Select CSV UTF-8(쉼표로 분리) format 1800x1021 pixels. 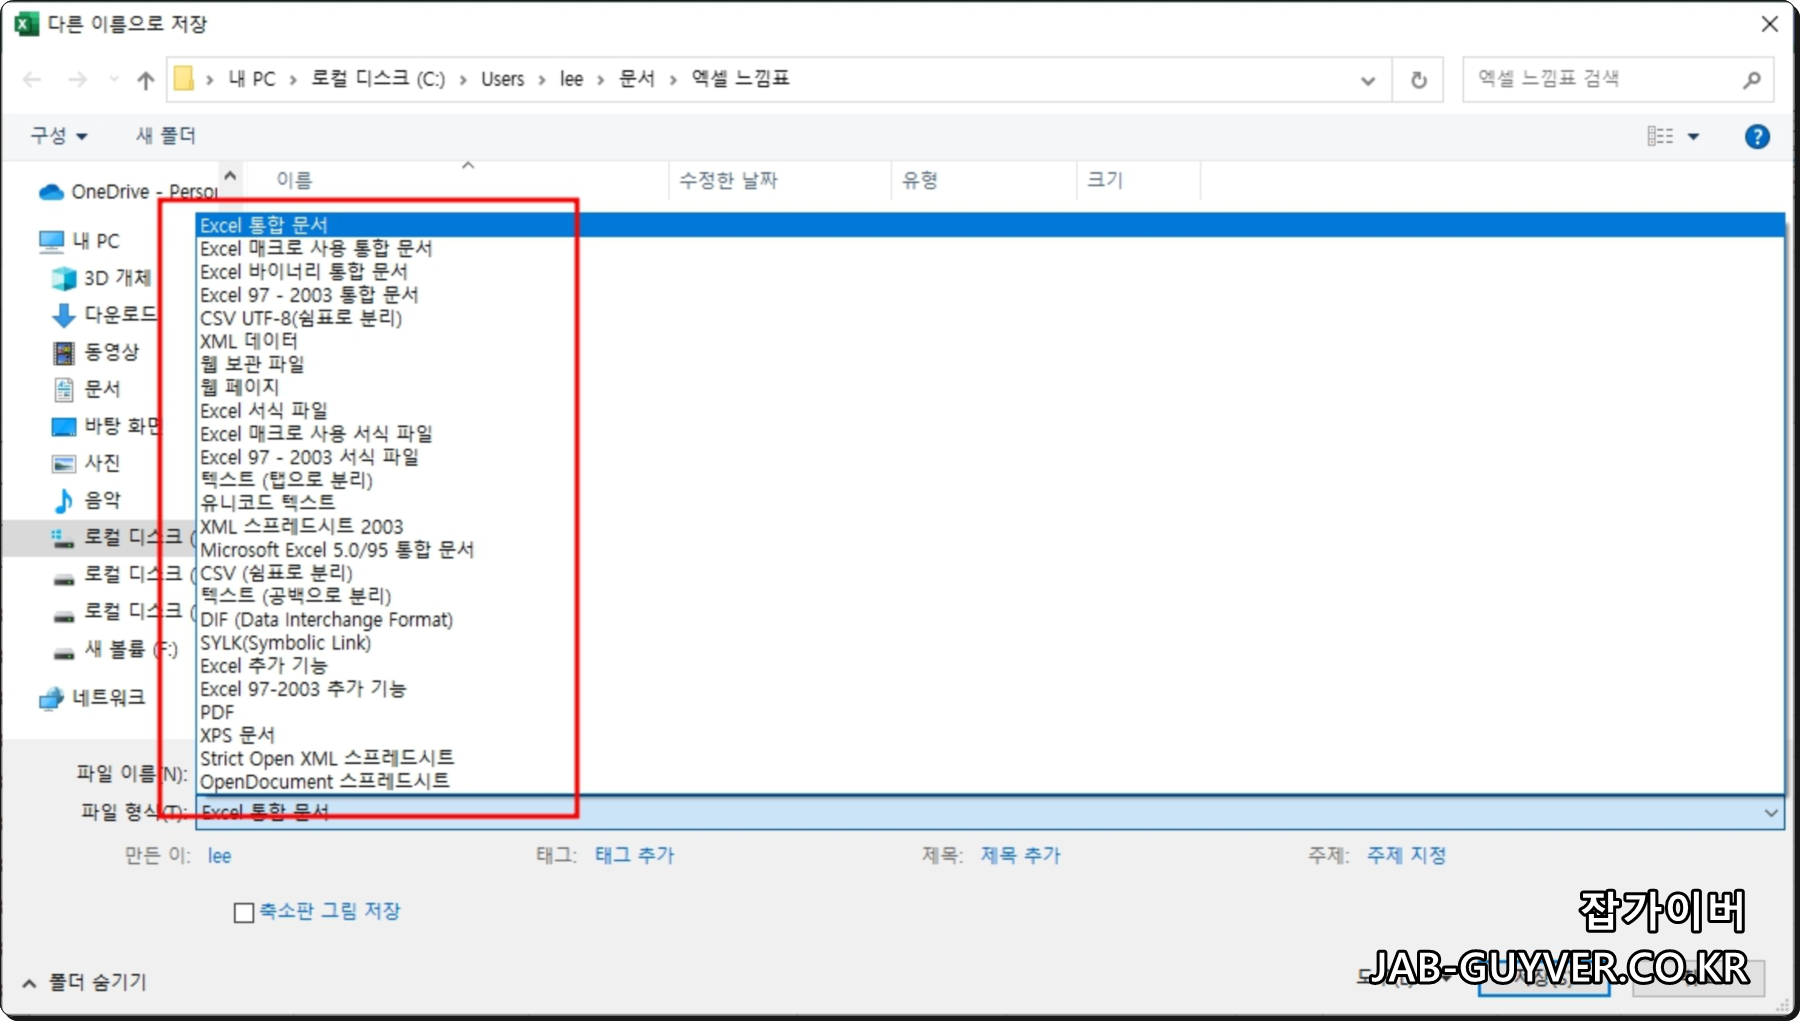pos(990,318)
